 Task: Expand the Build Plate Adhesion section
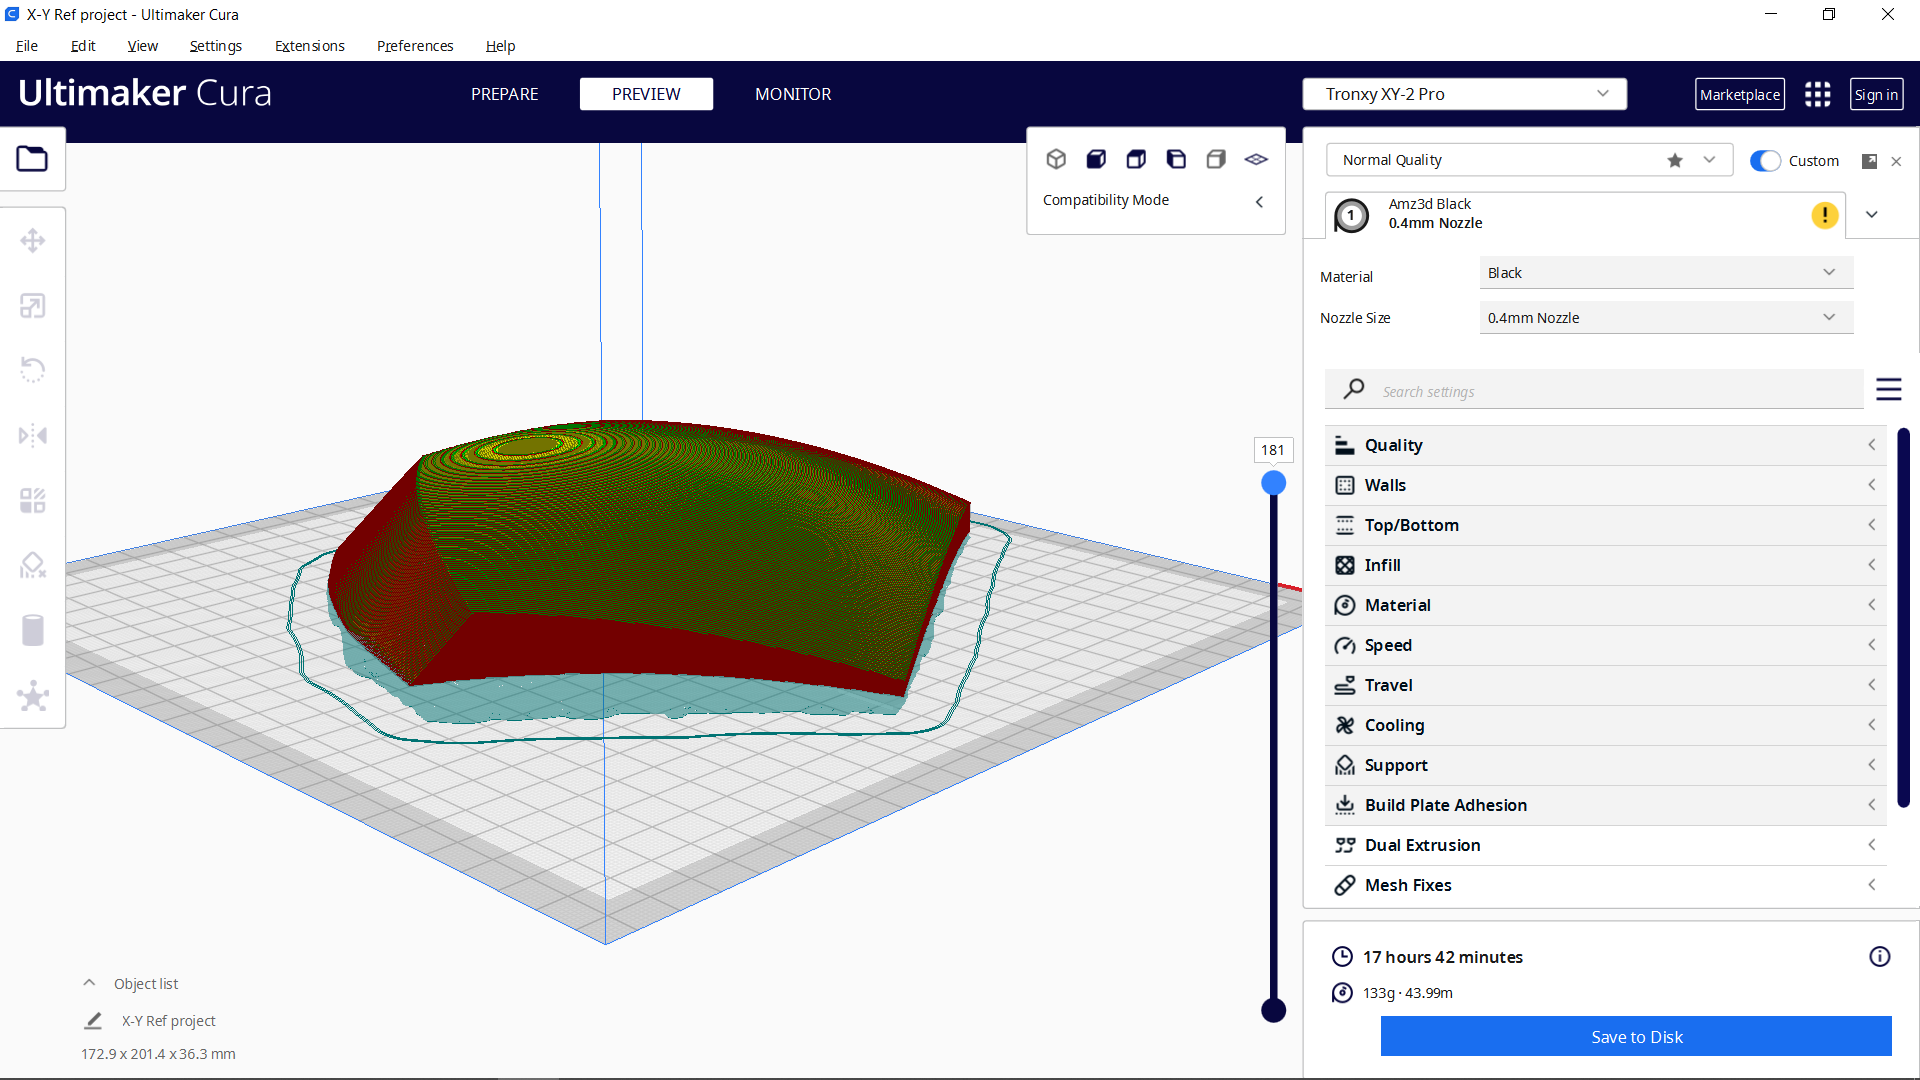[x=1606, y=805]
